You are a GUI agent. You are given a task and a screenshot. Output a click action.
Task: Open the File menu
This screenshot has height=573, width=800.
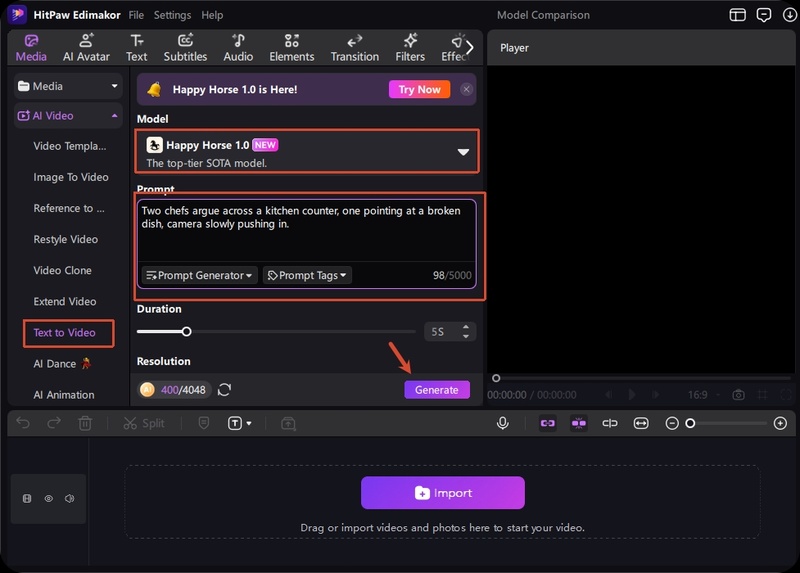[136, 15]
